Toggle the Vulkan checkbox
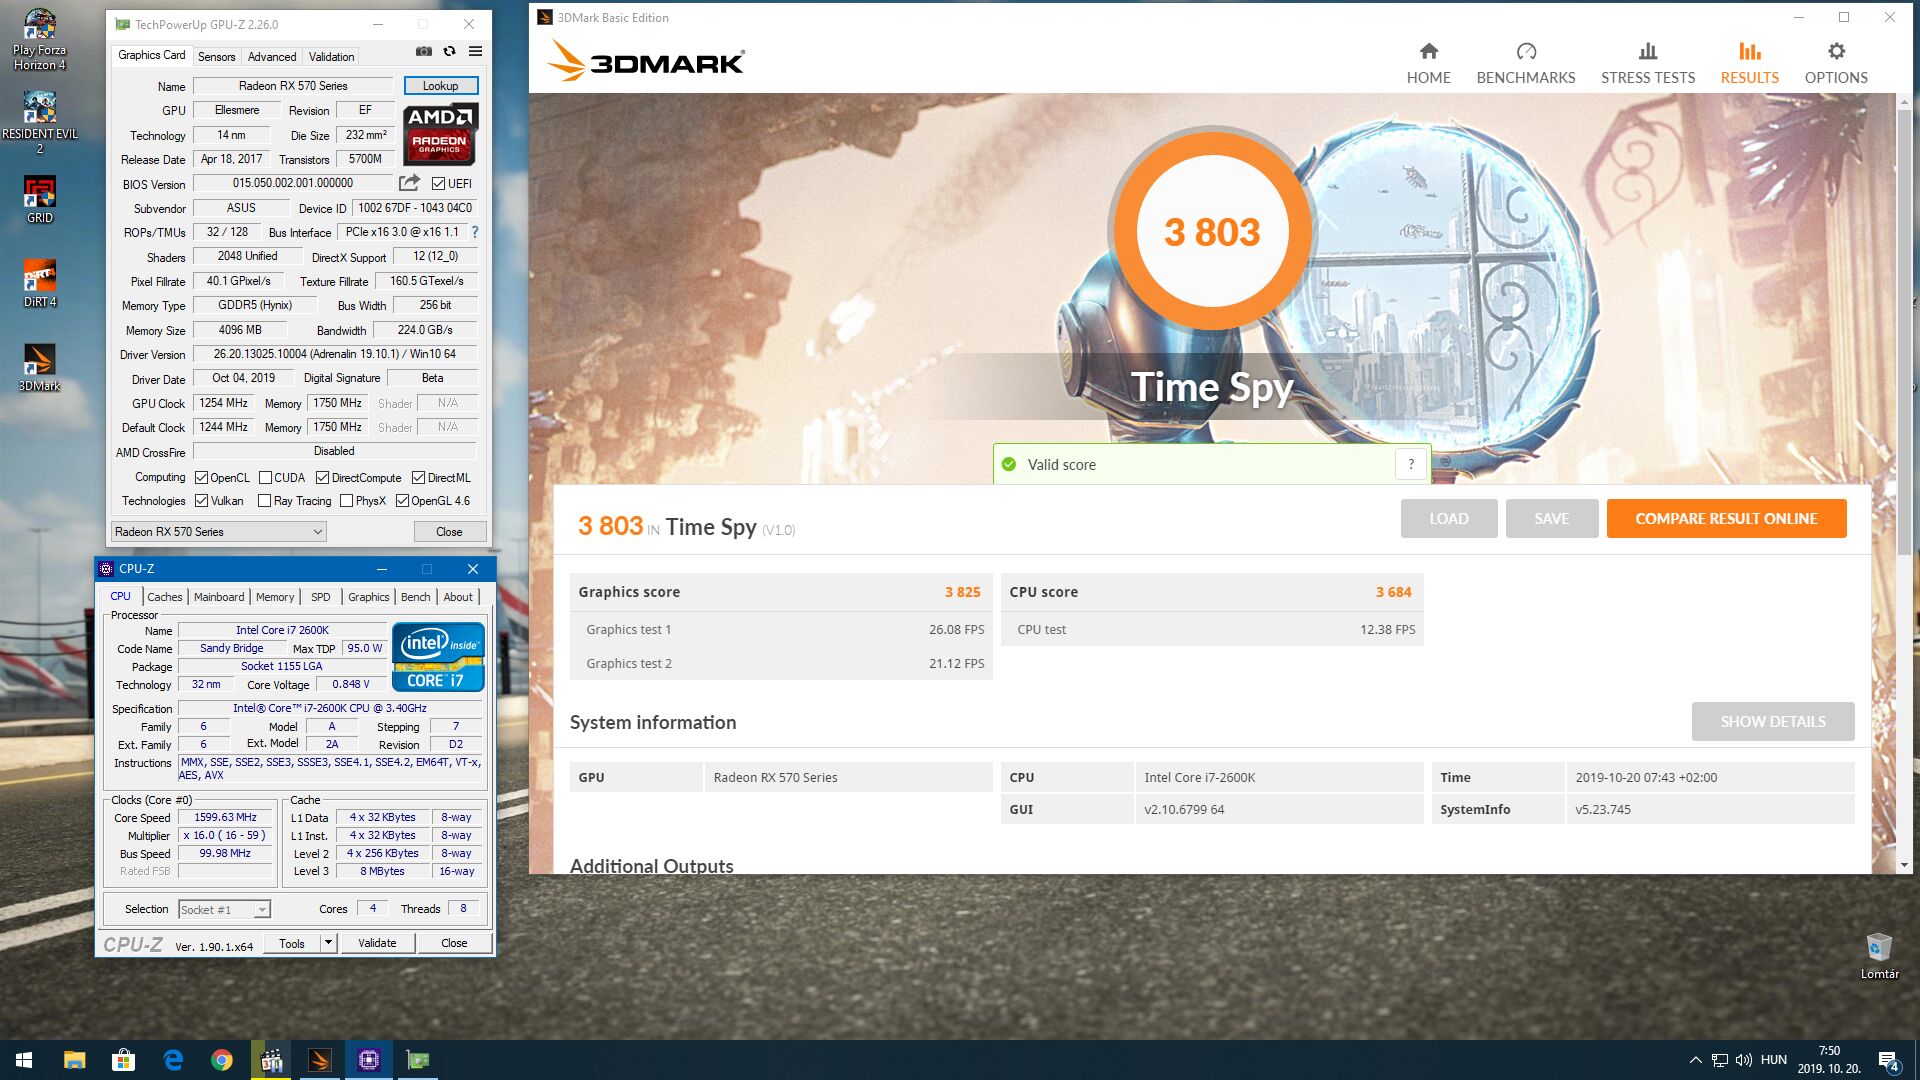This screenshot has height=1080, width=1920. (201, 500)
